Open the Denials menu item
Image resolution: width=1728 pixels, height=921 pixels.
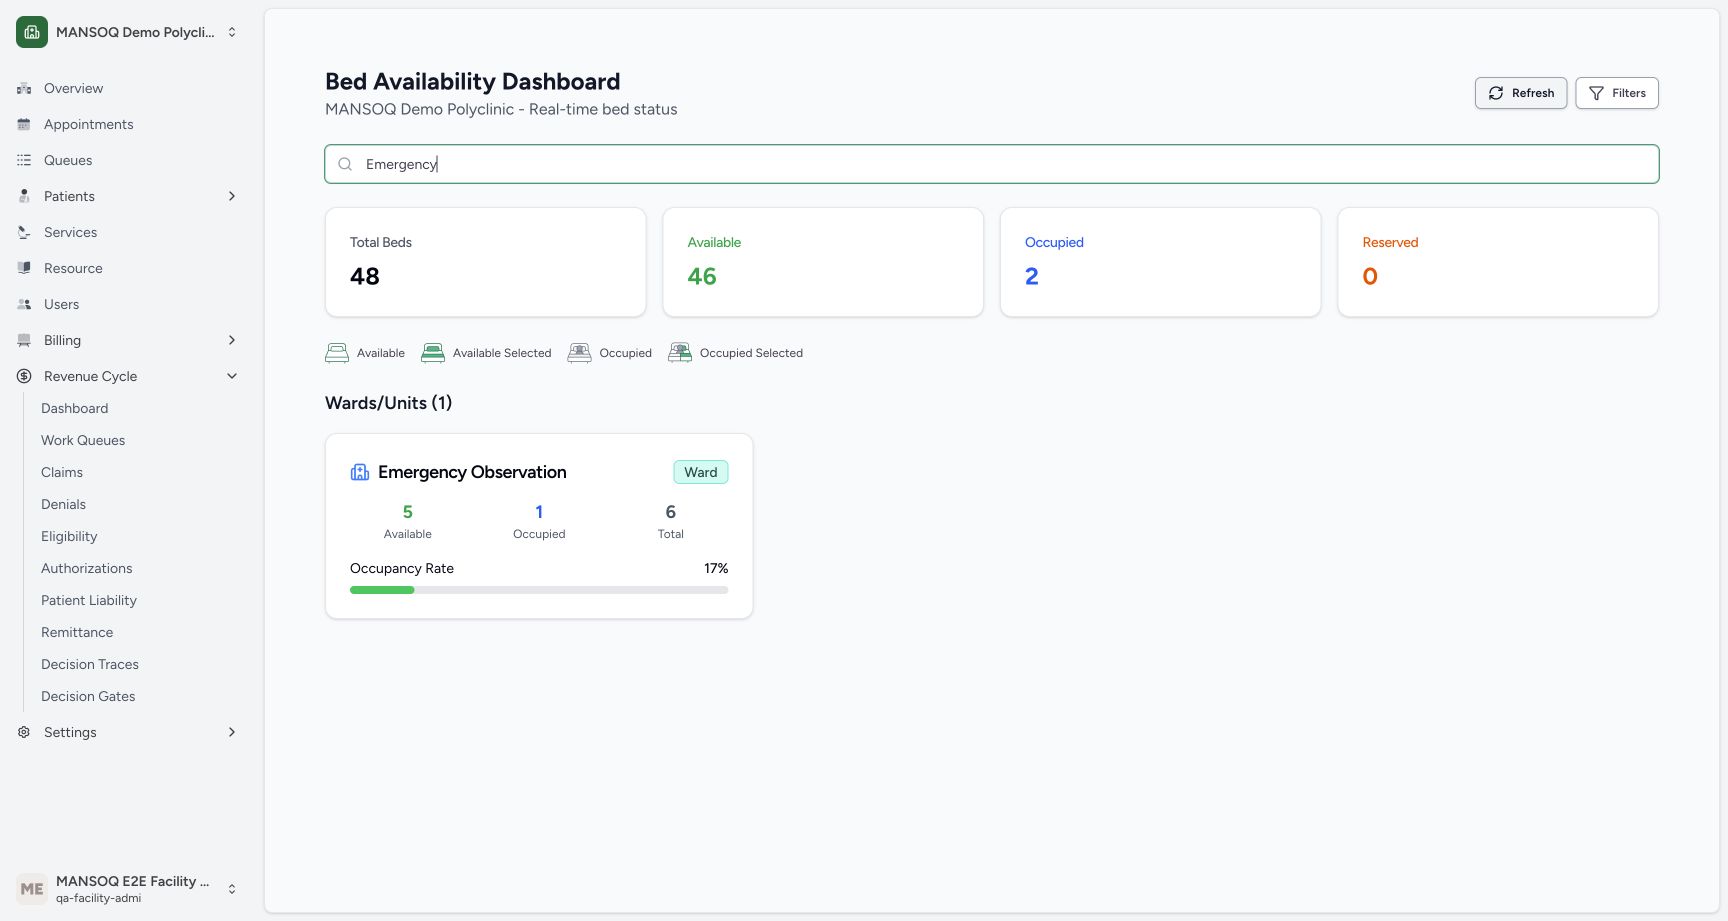coord(64,504)
